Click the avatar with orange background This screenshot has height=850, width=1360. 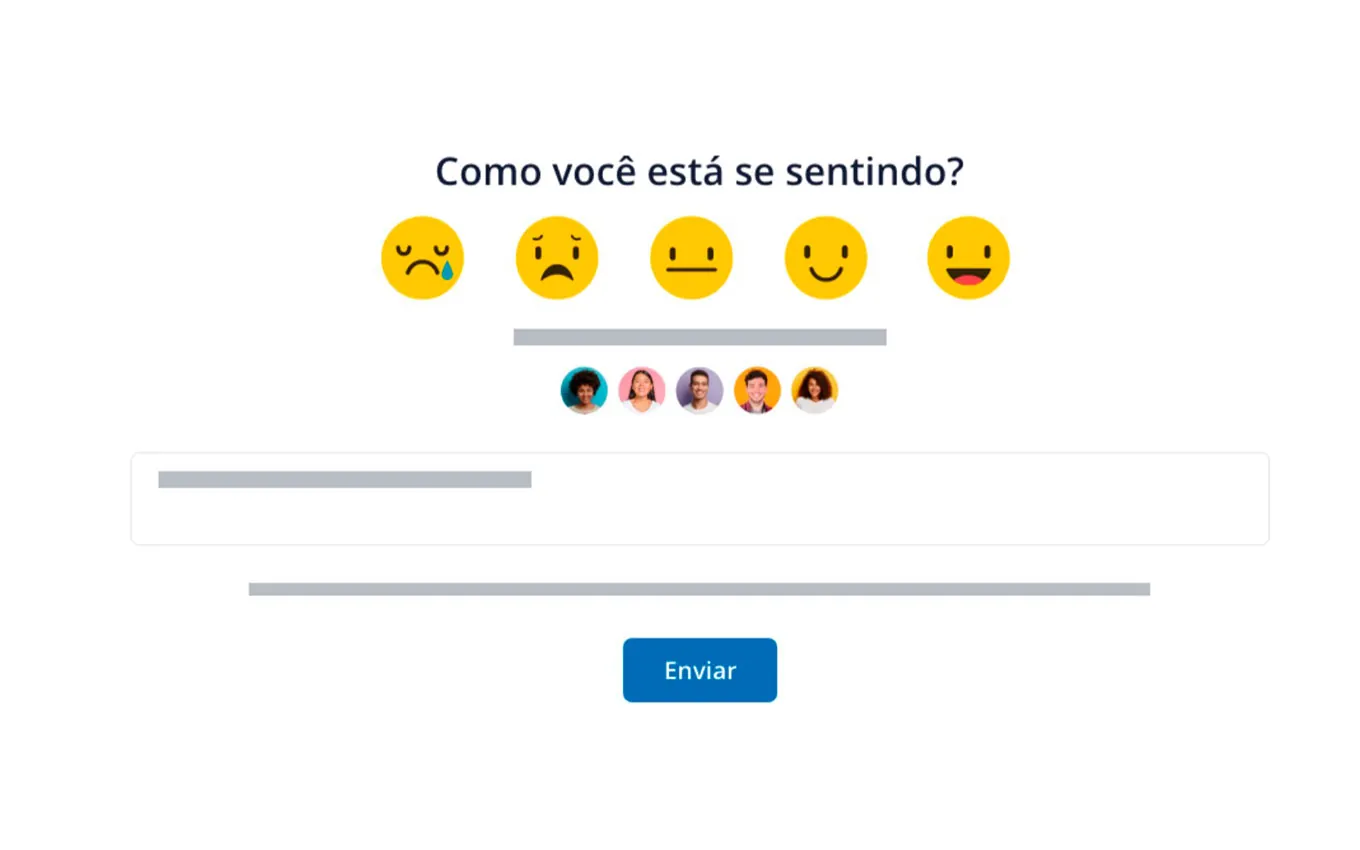[x=757, y=390]
